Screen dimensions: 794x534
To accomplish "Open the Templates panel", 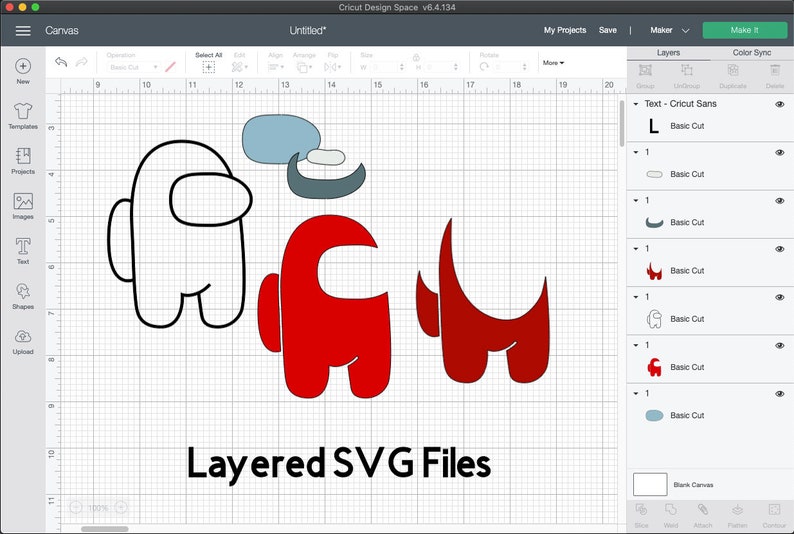I will 23,116.
